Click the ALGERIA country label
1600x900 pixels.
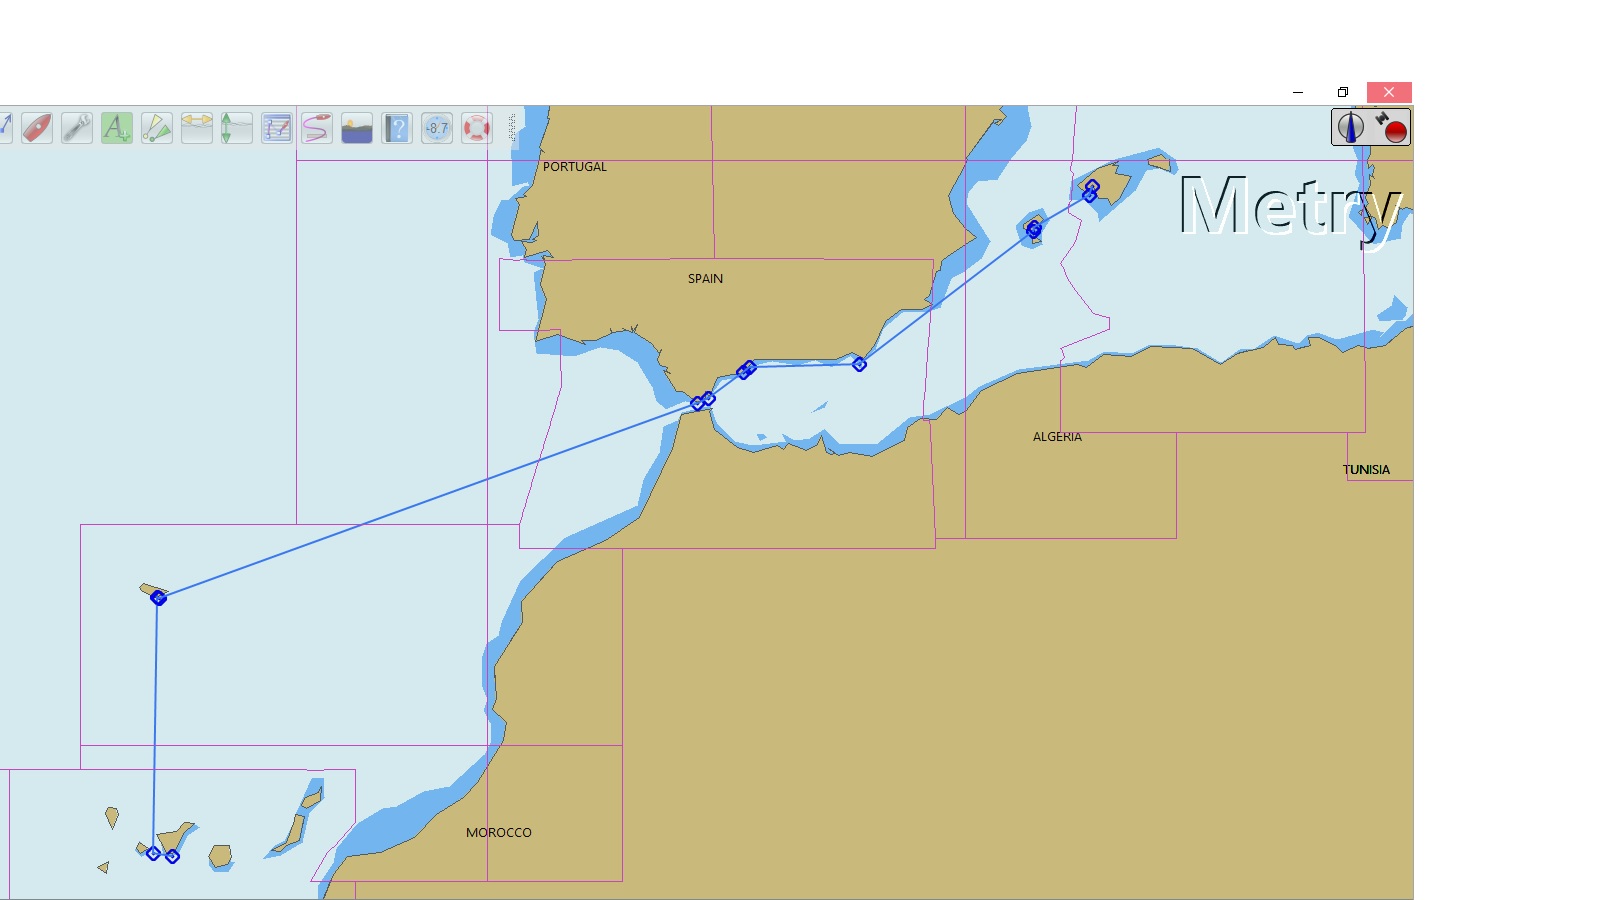(x=1057, y=437)
